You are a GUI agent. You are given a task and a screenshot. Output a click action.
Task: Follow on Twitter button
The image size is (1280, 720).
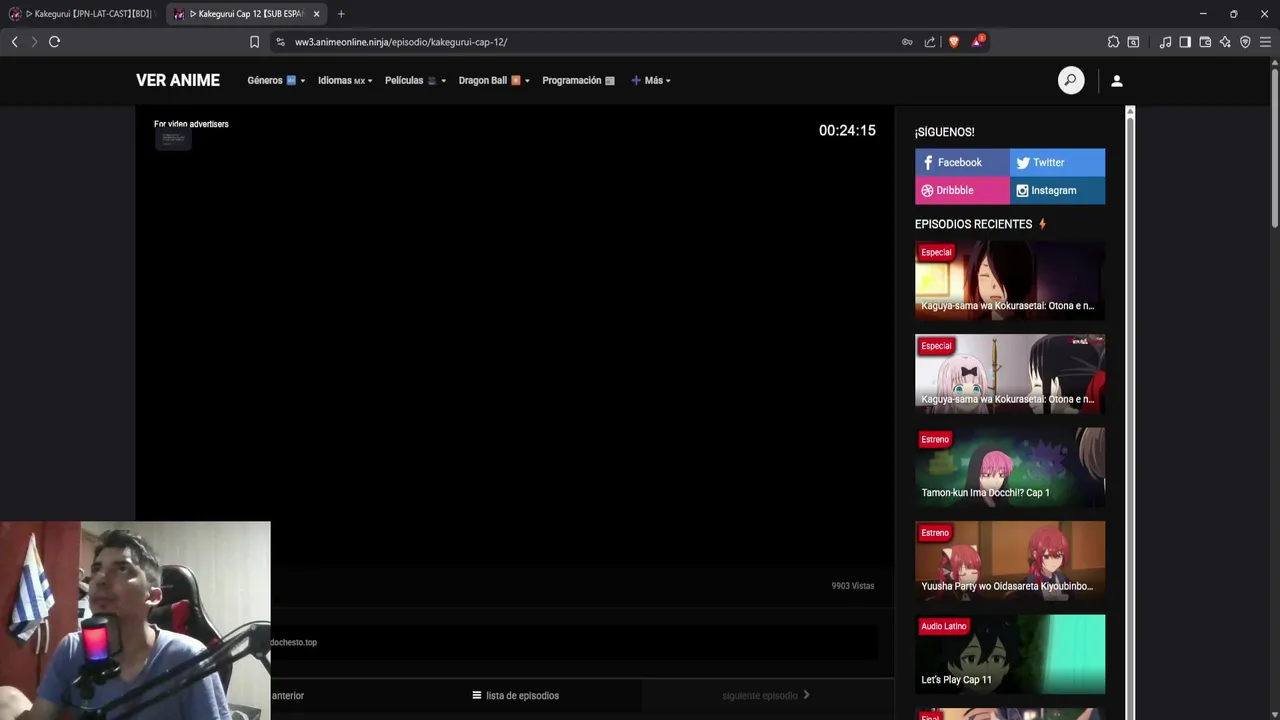1057,163
